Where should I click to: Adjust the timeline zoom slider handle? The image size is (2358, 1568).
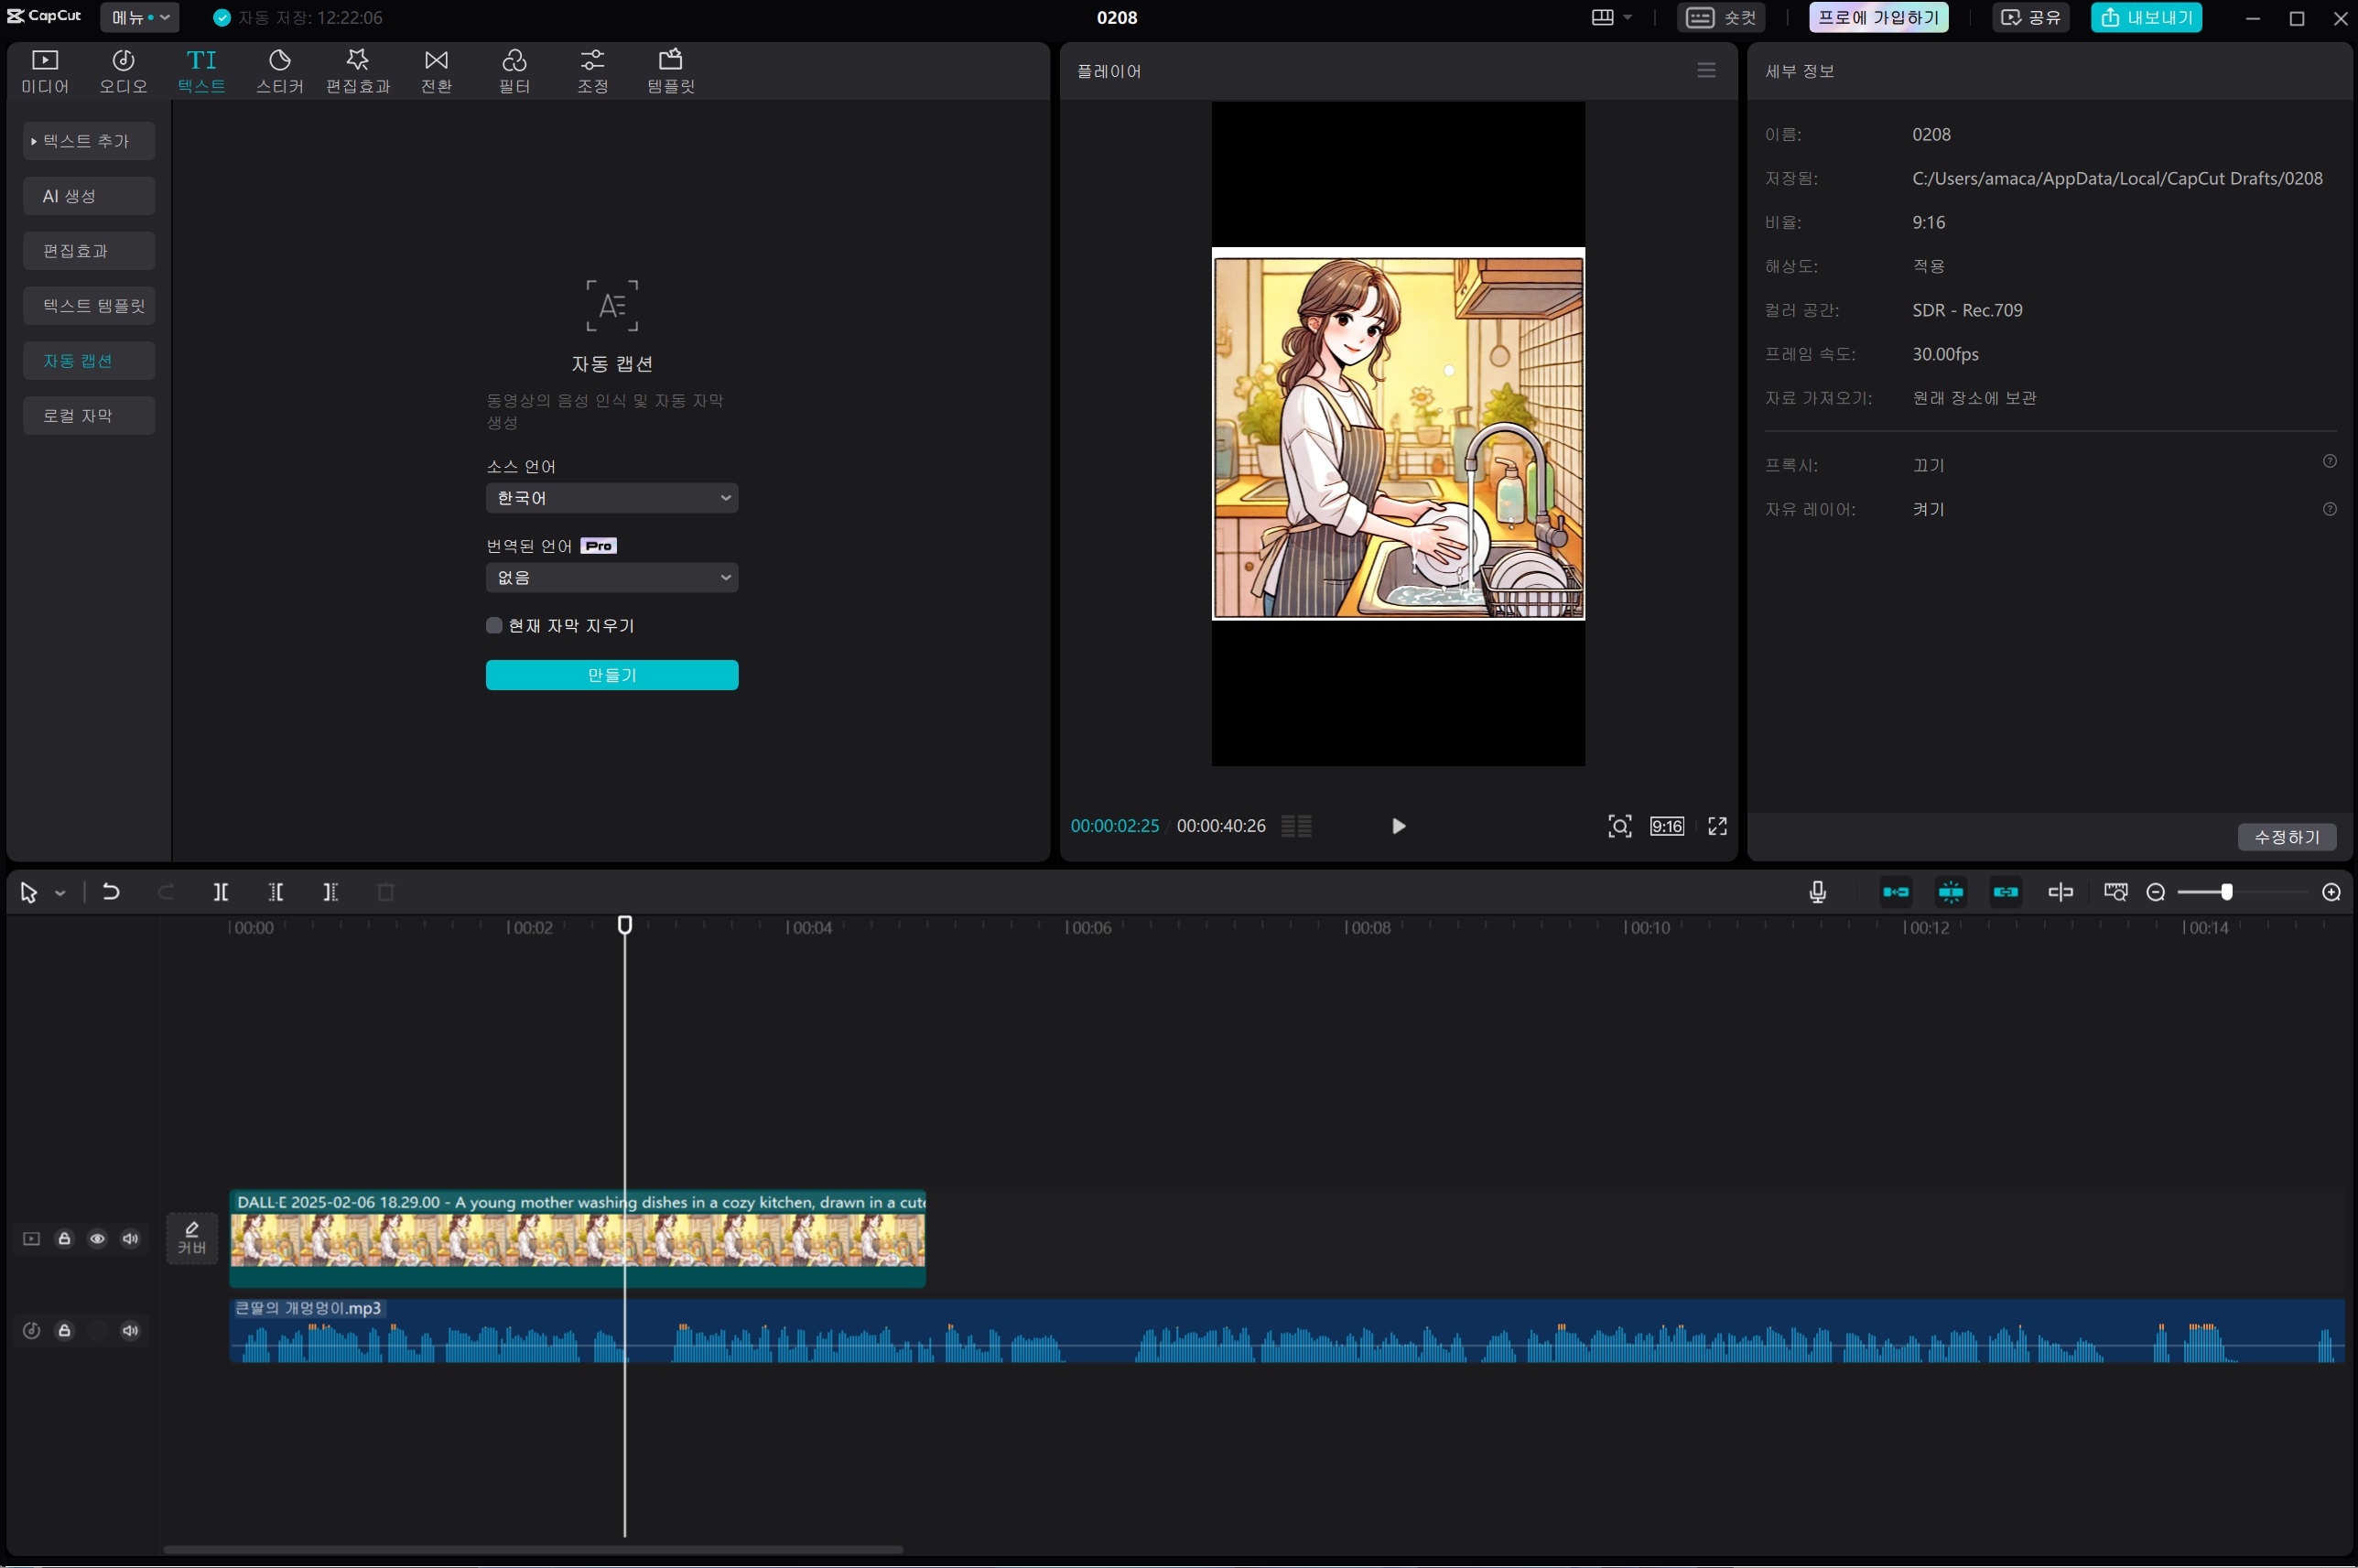coord(2227,892)
